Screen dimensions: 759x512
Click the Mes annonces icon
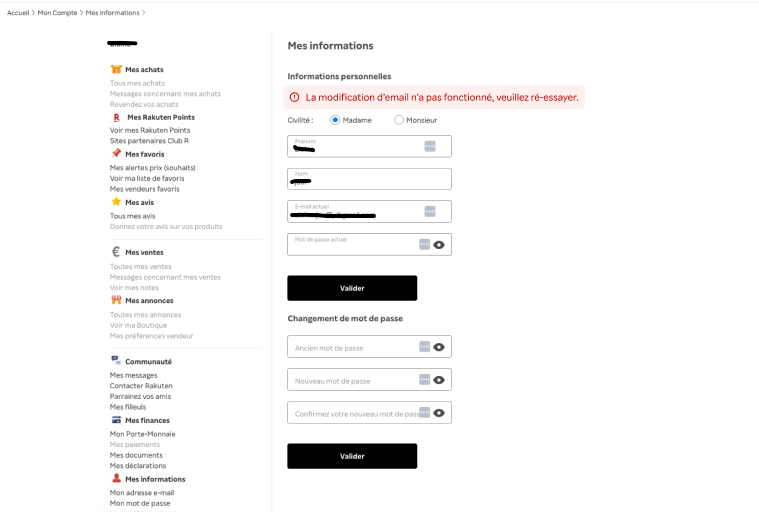[x=116, y=300]
